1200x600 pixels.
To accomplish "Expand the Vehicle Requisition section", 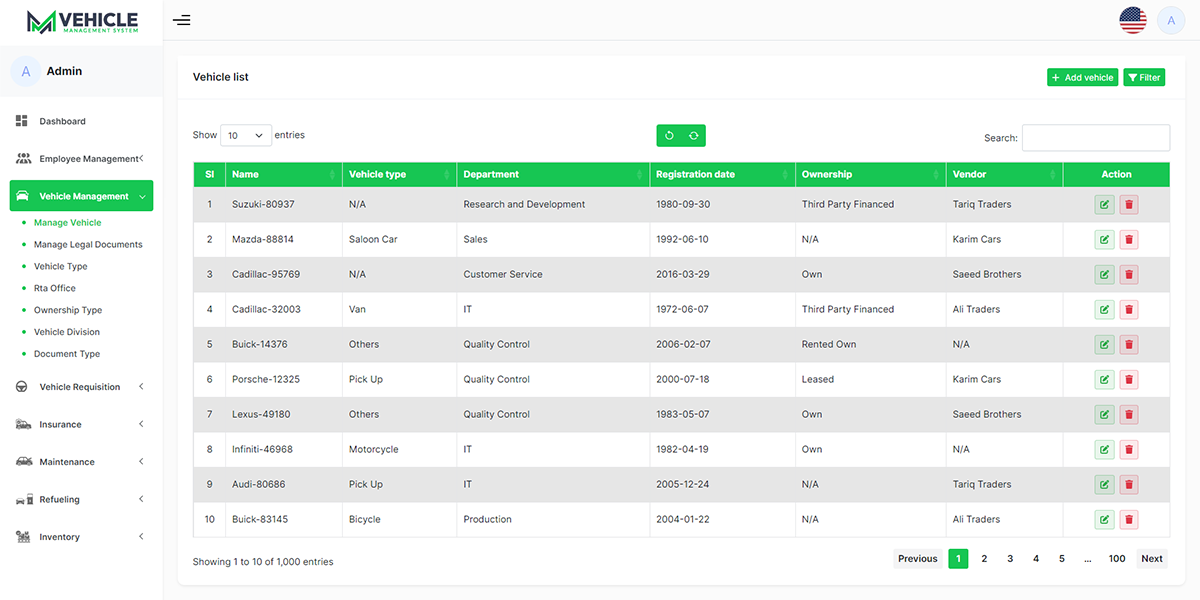I will point(80,386).
